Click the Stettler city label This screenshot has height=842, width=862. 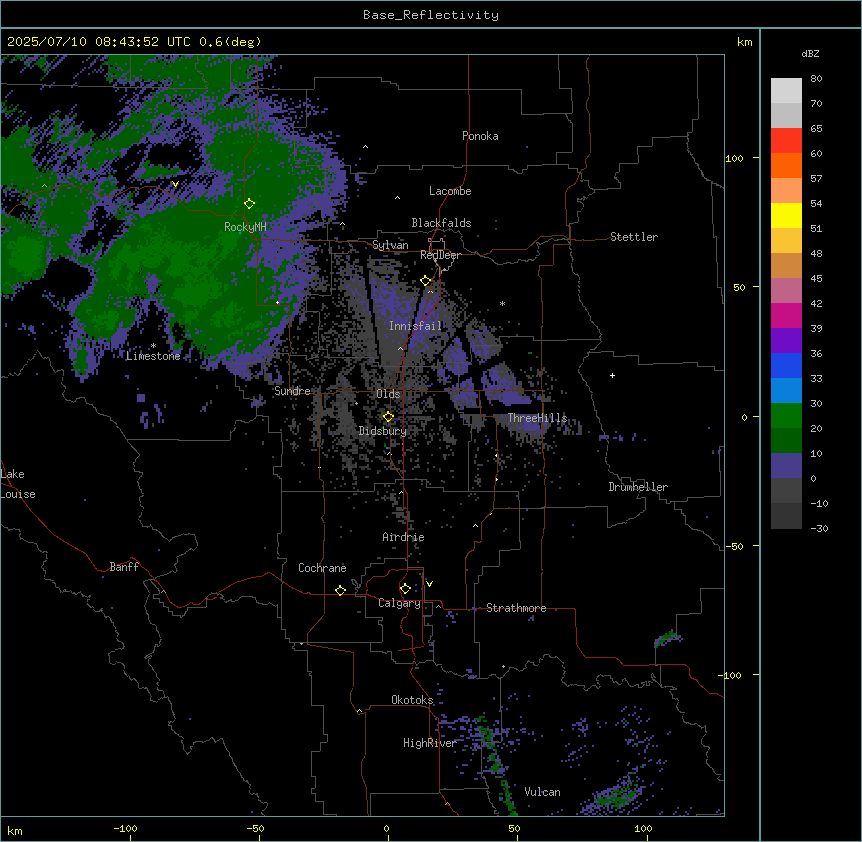tap(634, 237)
